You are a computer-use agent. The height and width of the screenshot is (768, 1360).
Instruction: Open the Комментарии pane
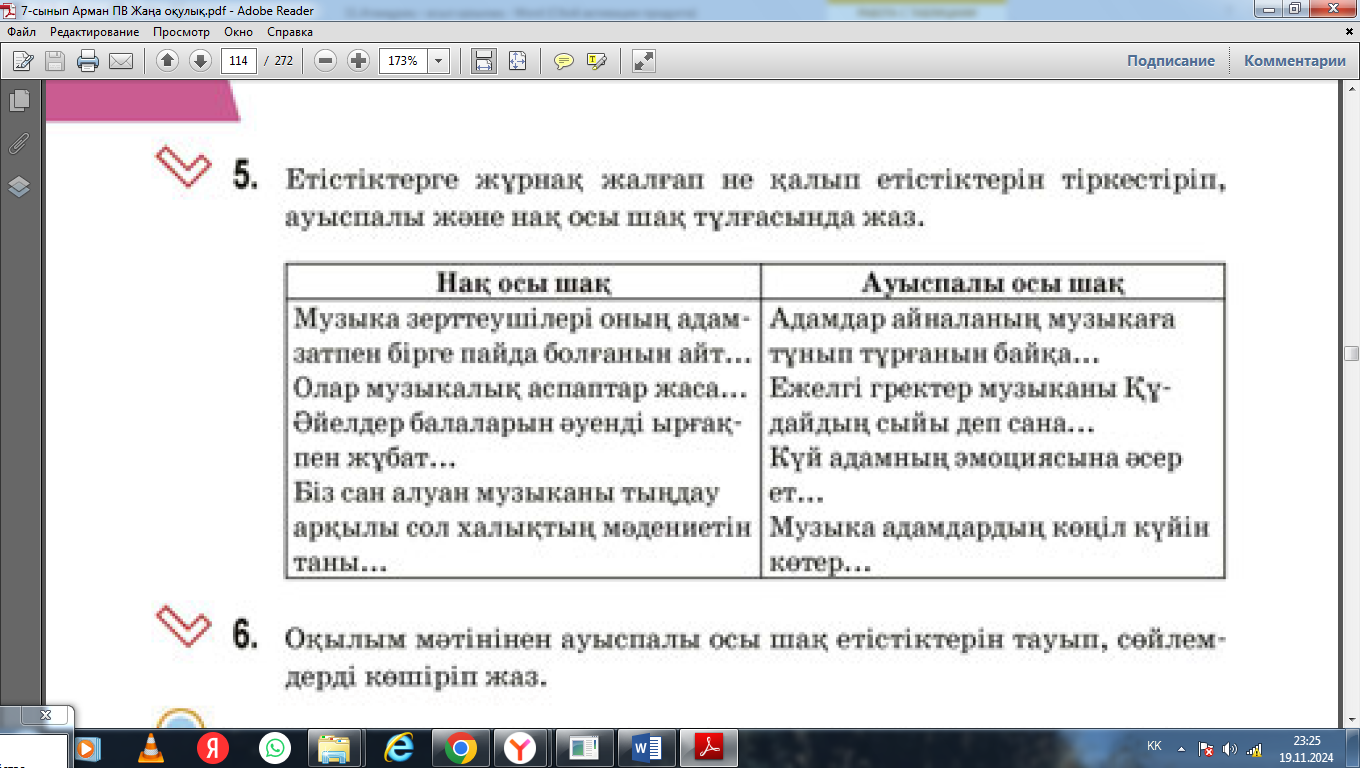(x=1294, y=61)
